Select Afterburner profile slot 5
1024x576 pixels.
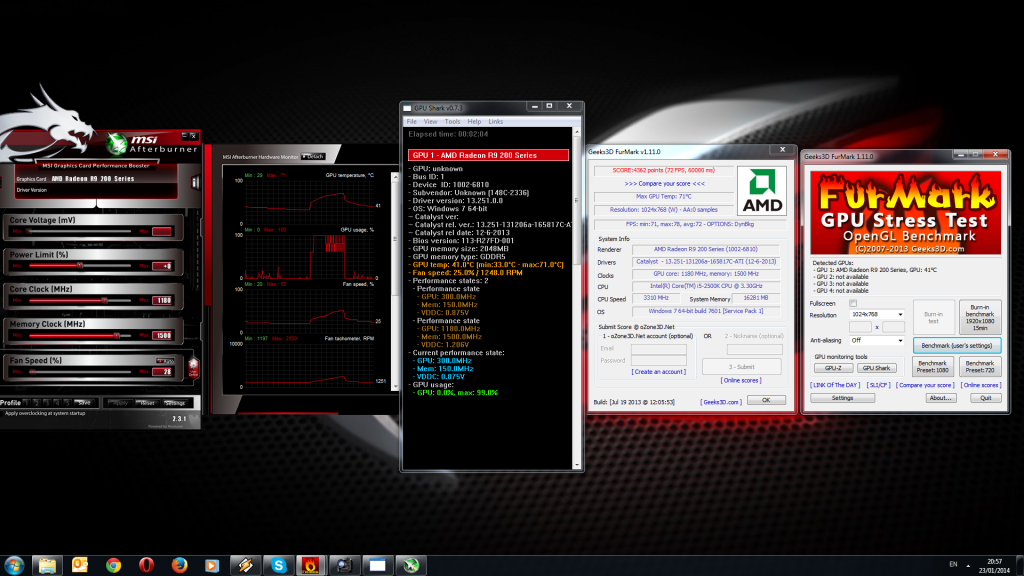67,403
